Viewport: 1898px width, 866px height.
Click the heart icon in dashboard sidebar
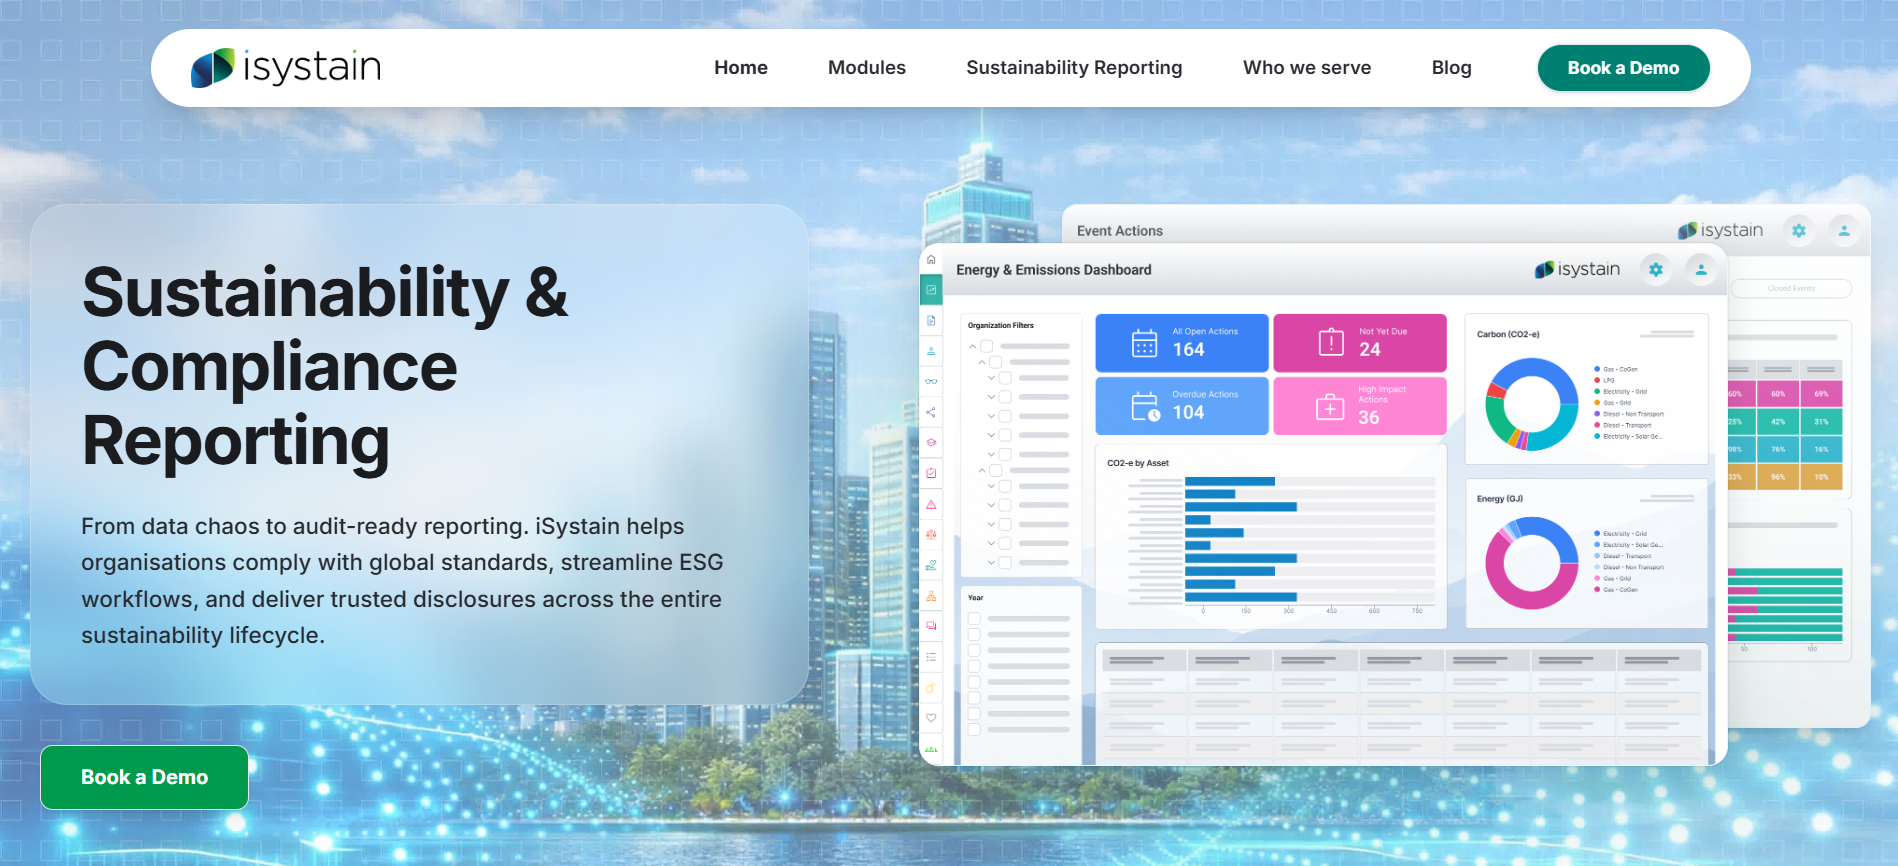point(931,718)
